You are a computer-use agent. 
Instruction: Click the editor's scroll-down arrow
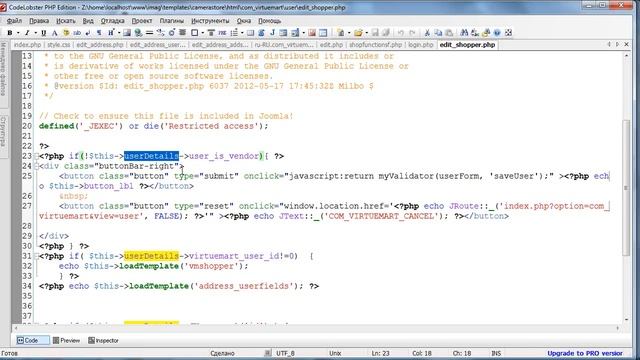coord(627,320)
